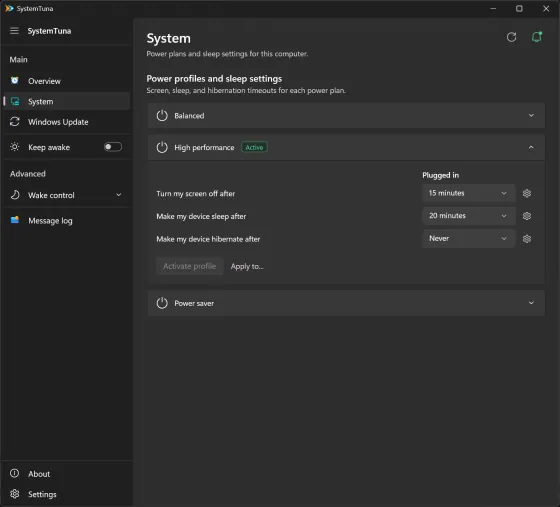Image resolution: width=560 pixels, height=507 pixels.
Task: Open gear options for hibernate timeout
Action: (x=527, y=239)
